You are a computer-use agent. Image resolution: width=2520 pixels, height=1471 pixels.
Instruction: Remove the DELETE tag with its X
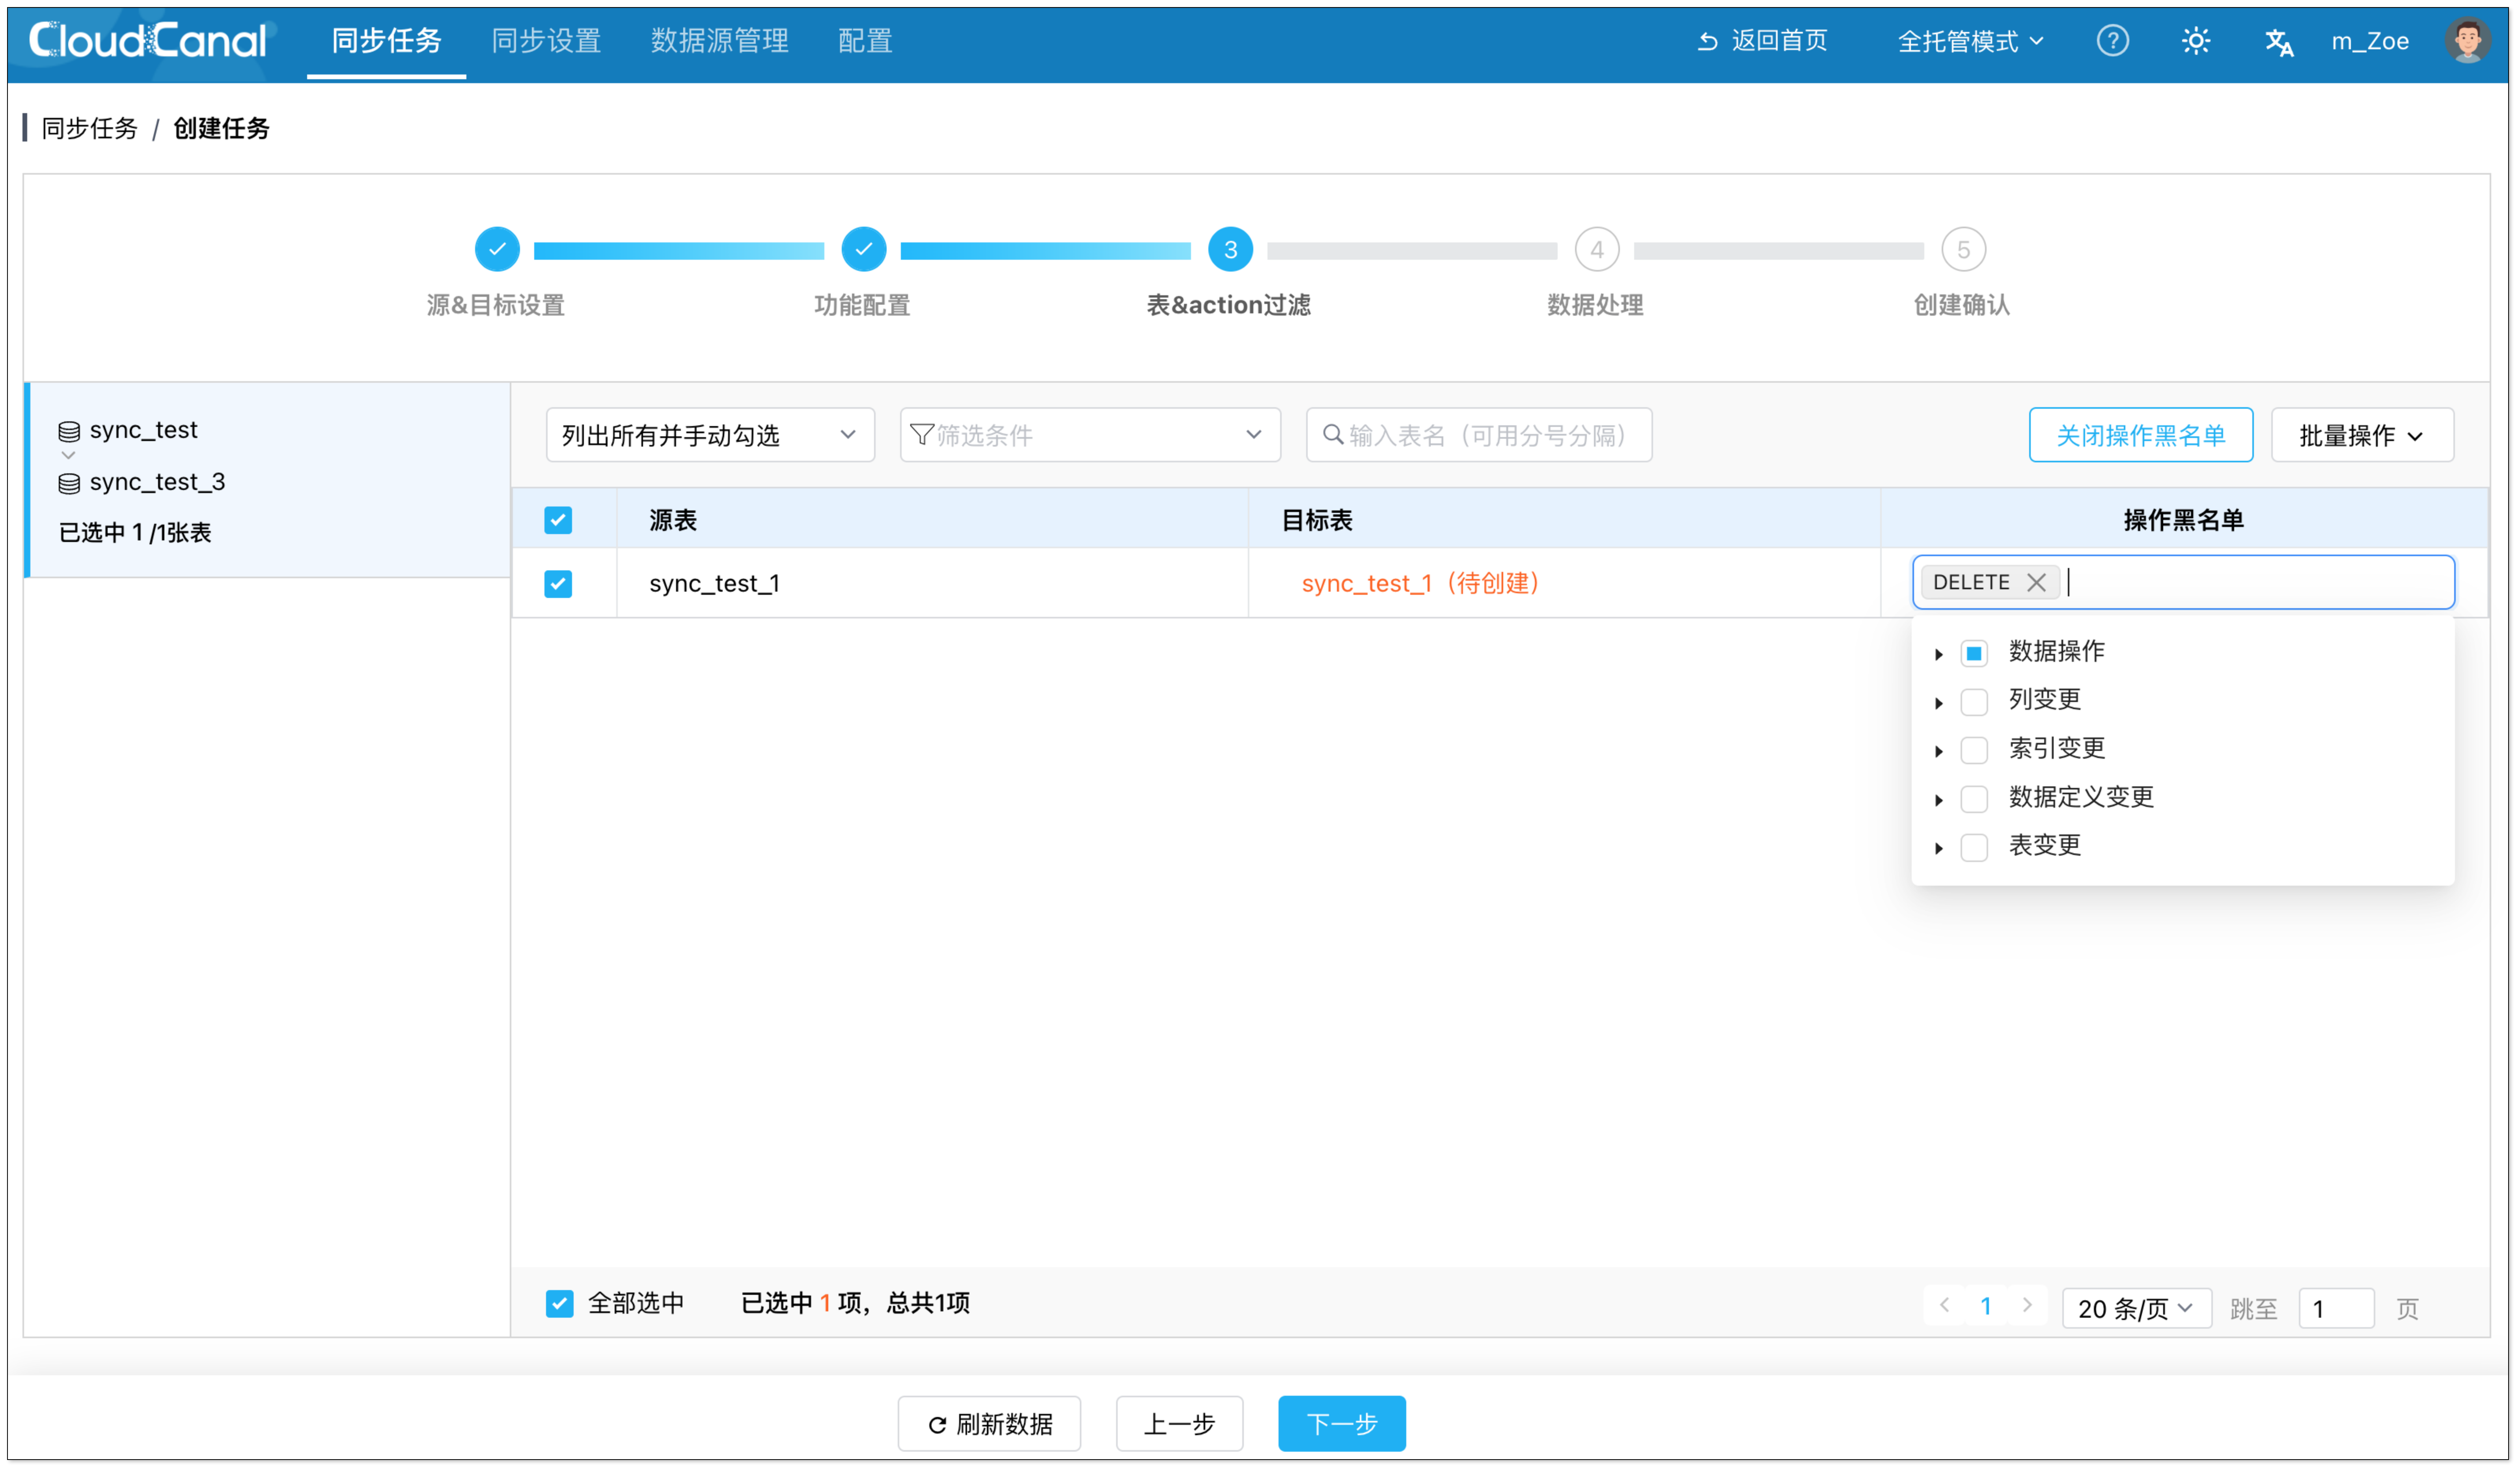tap(2036, 582)
